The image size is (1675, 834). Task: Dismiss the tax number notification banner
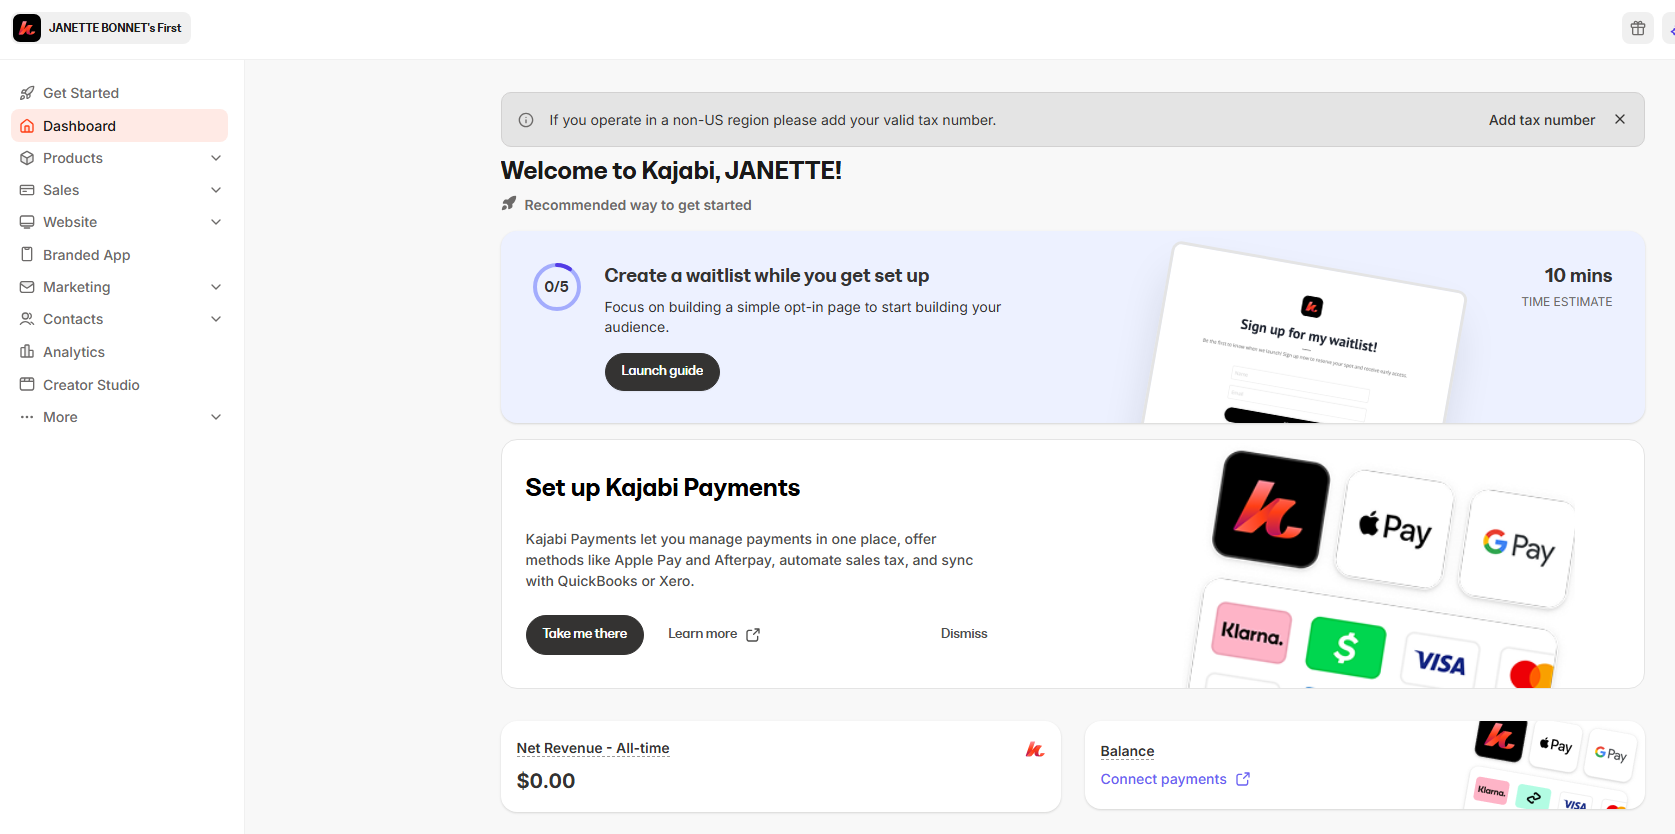1619,120
